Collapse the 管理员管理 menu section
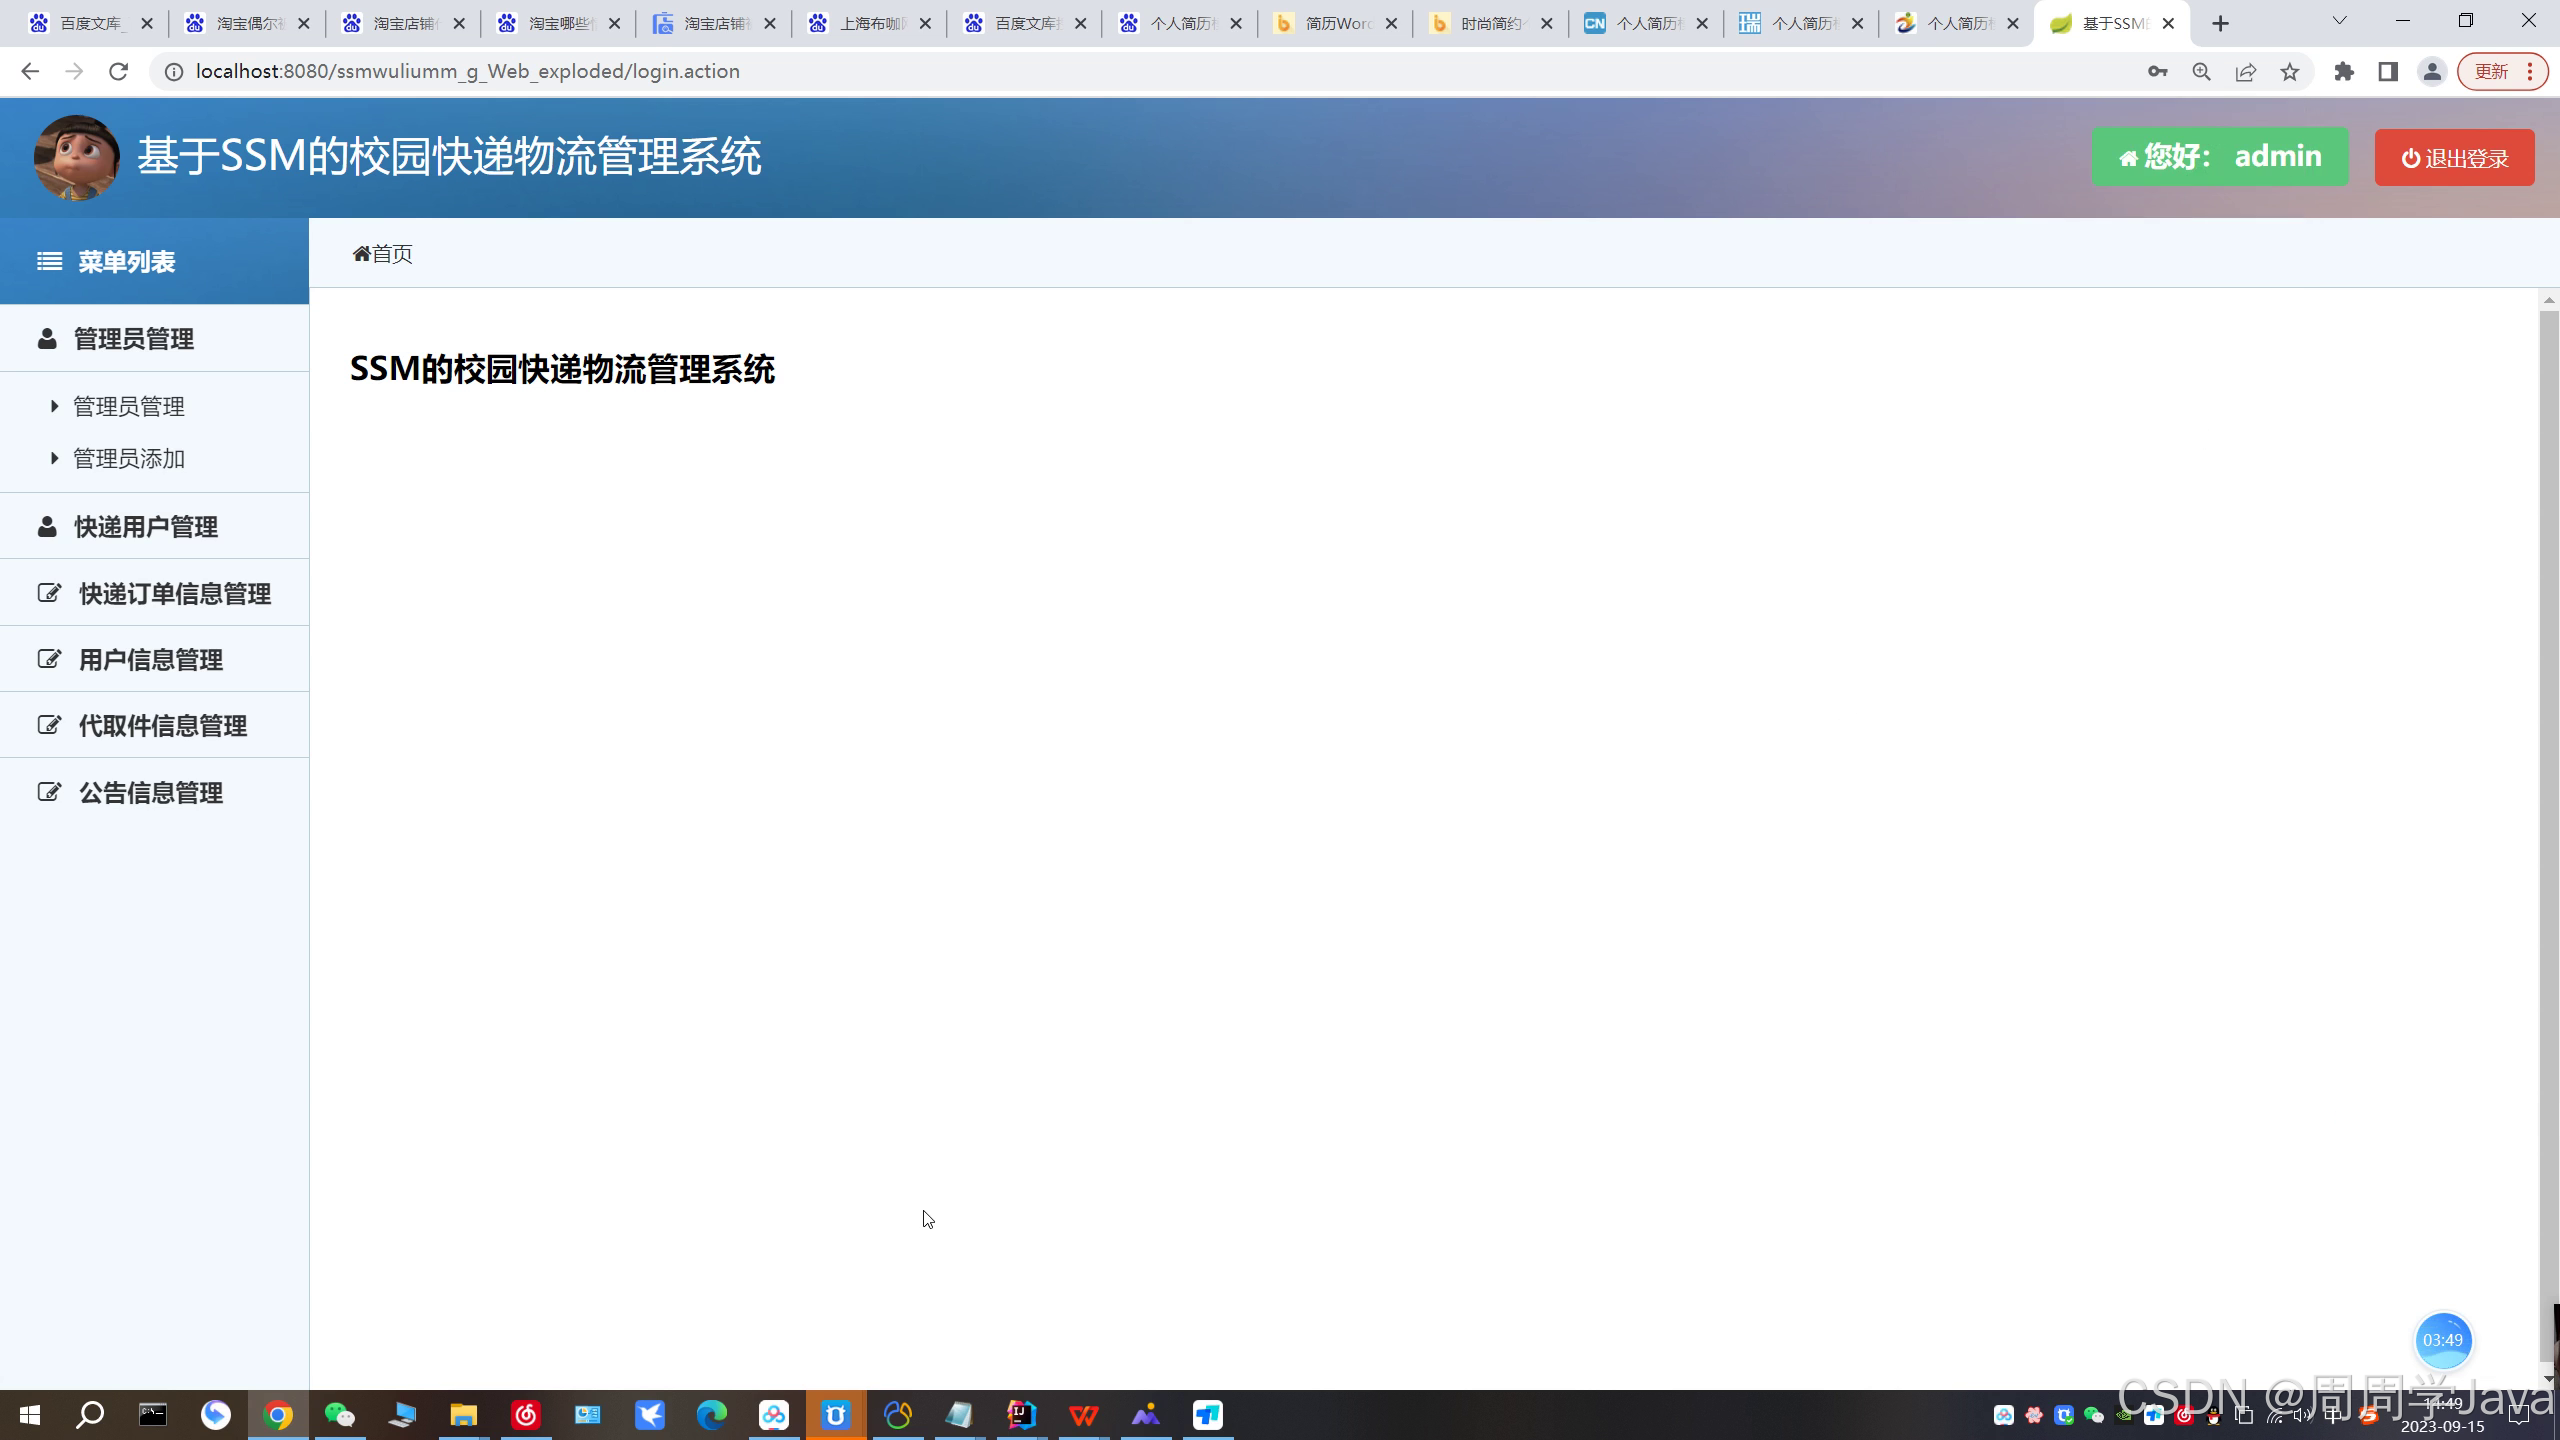 click(x=133, y=339)
